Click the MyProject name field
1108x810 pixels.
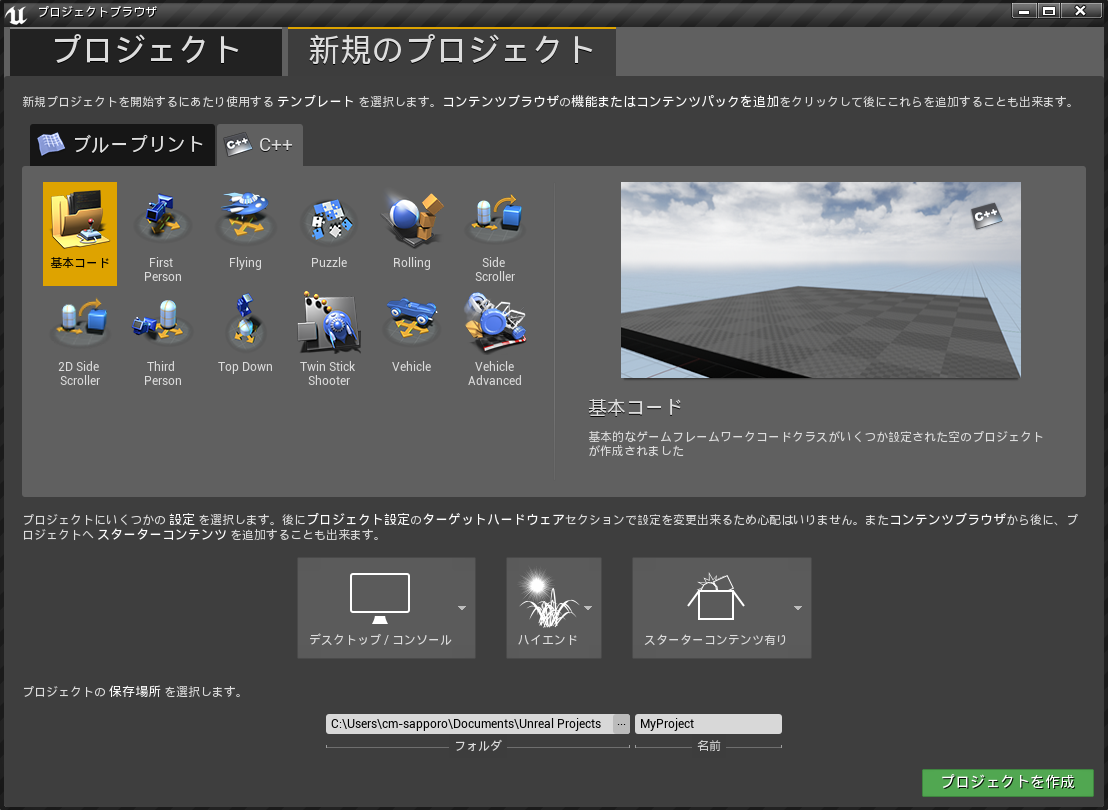(x=708, y=724)
